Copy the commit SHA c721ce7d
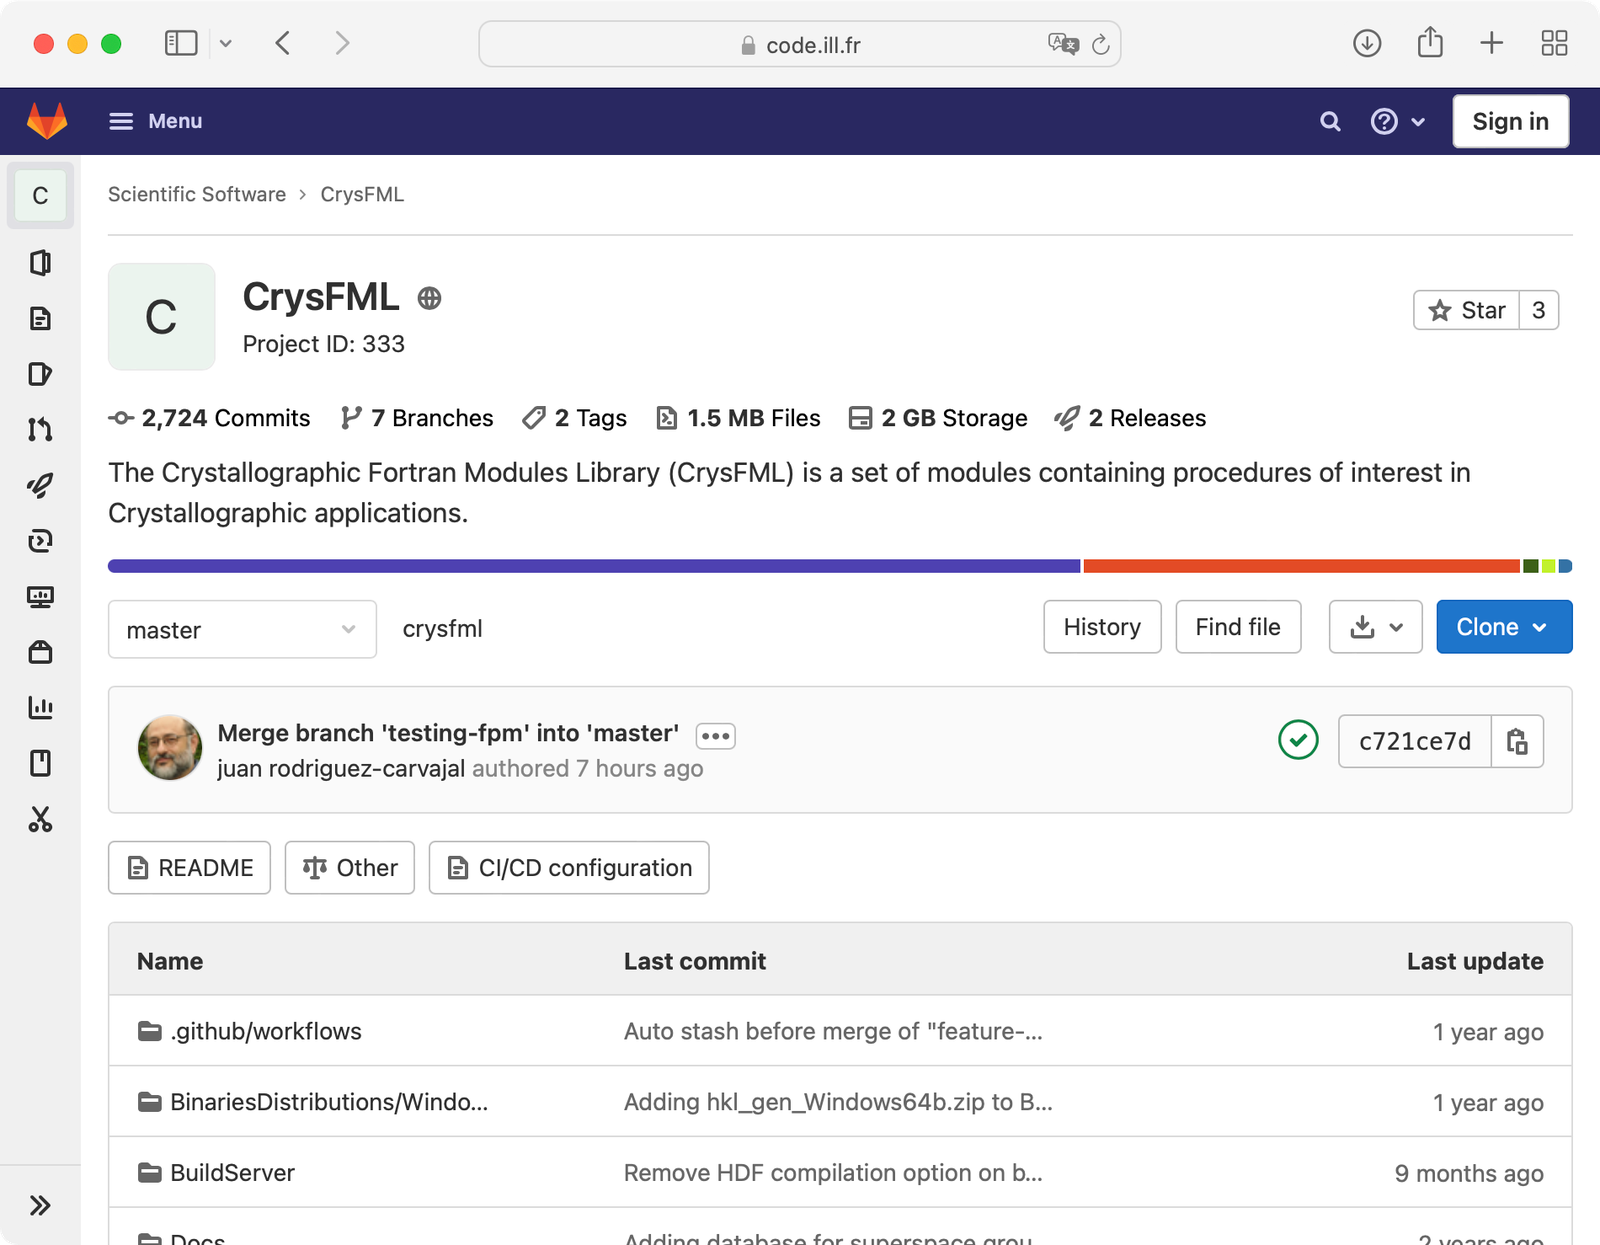Screen dimensions: 1600x1245 [x=1517, y=741]
